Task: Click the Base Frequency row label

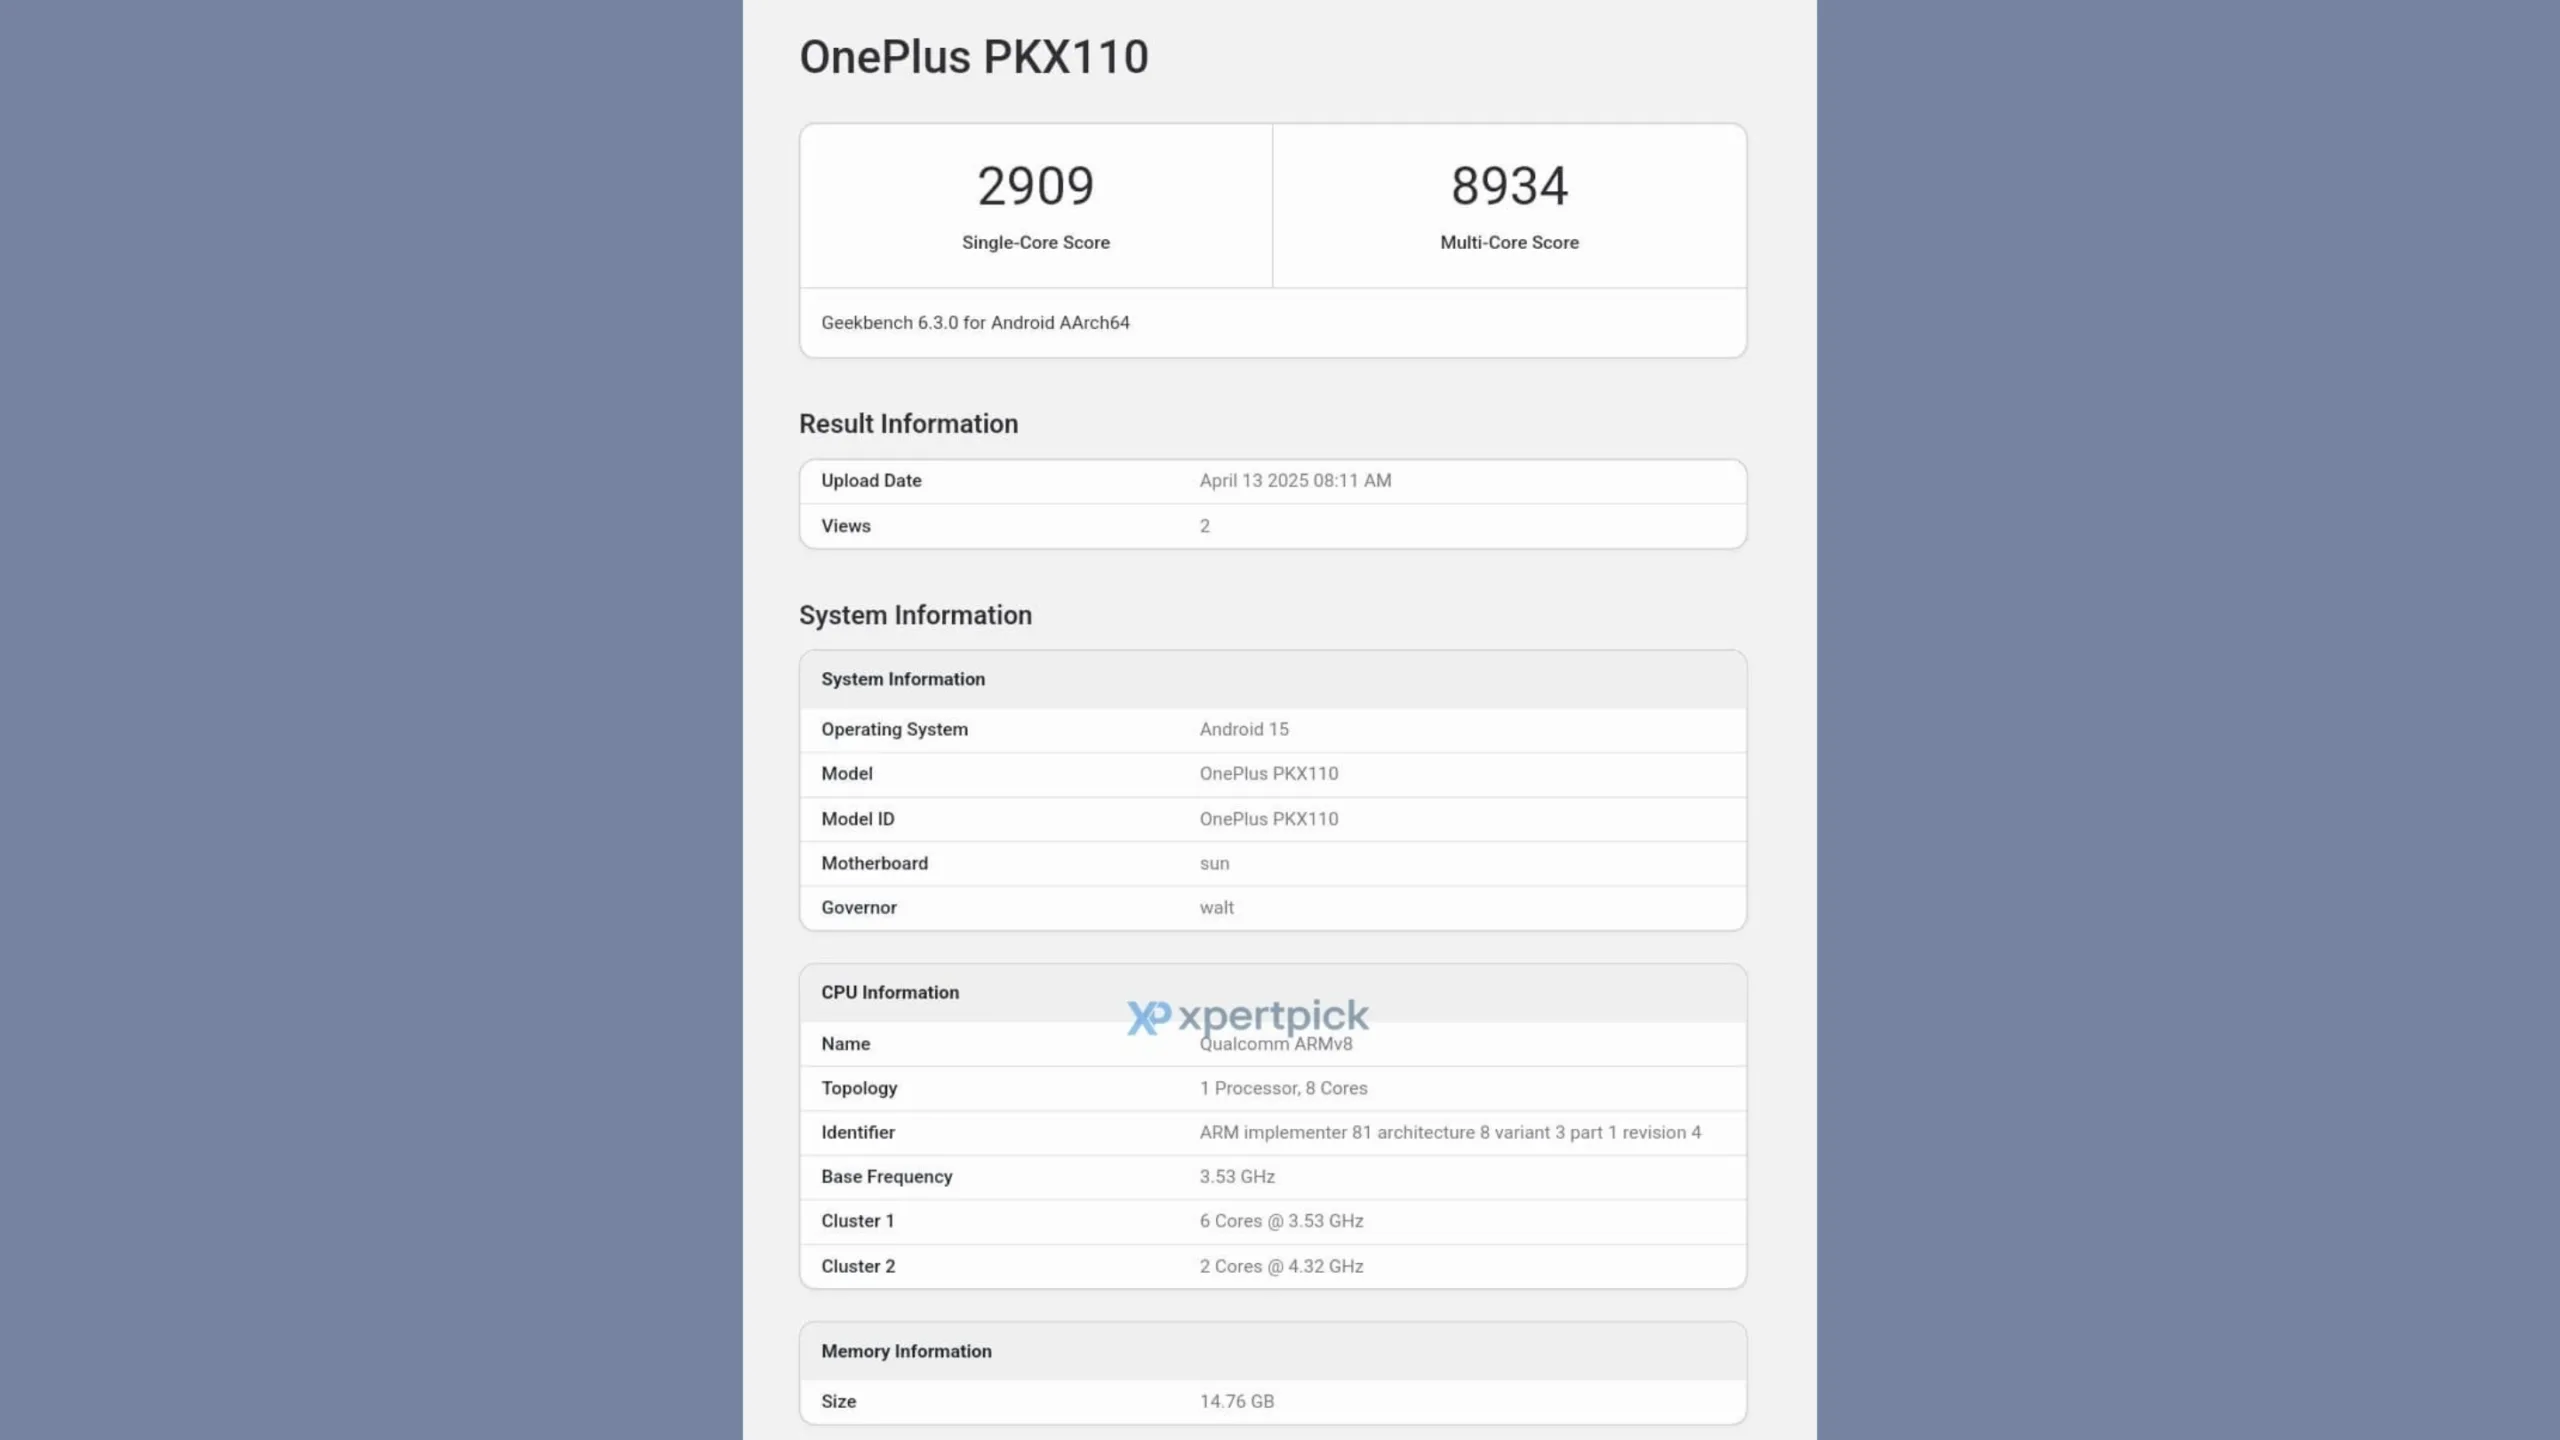Action: coord(886,1176)
